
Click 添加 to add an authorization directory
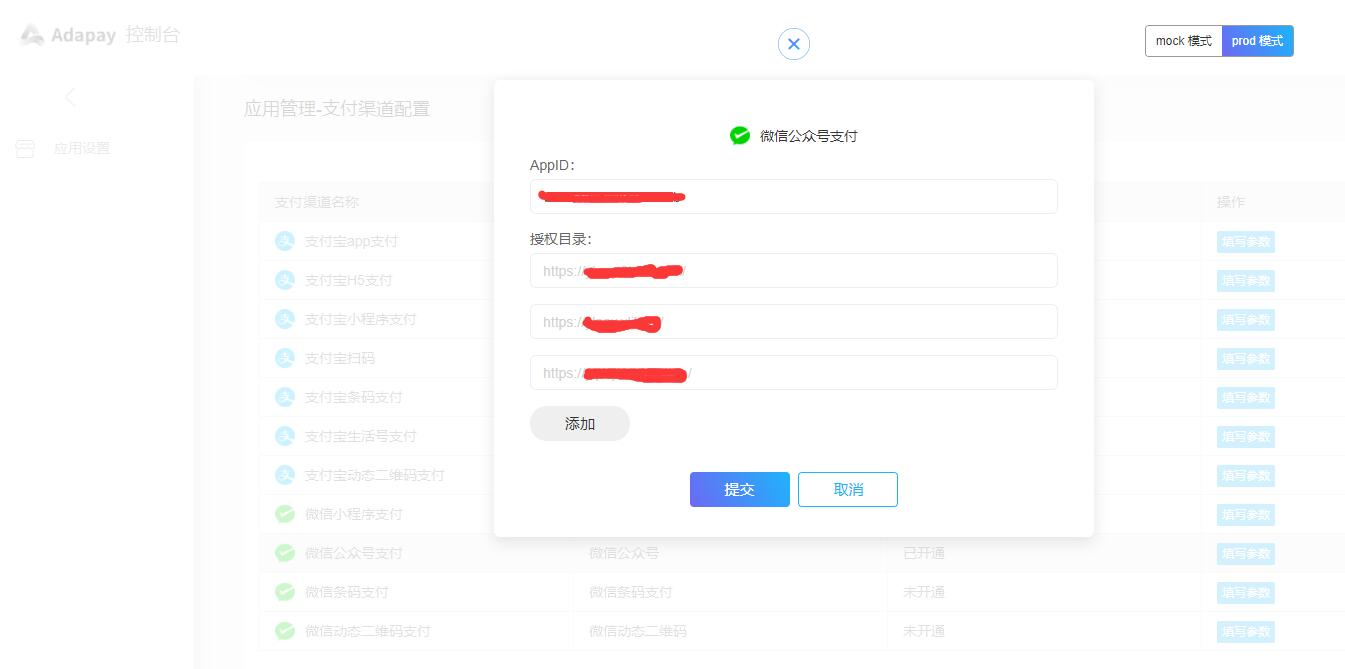pyautogui.click(x=579, y=424)
